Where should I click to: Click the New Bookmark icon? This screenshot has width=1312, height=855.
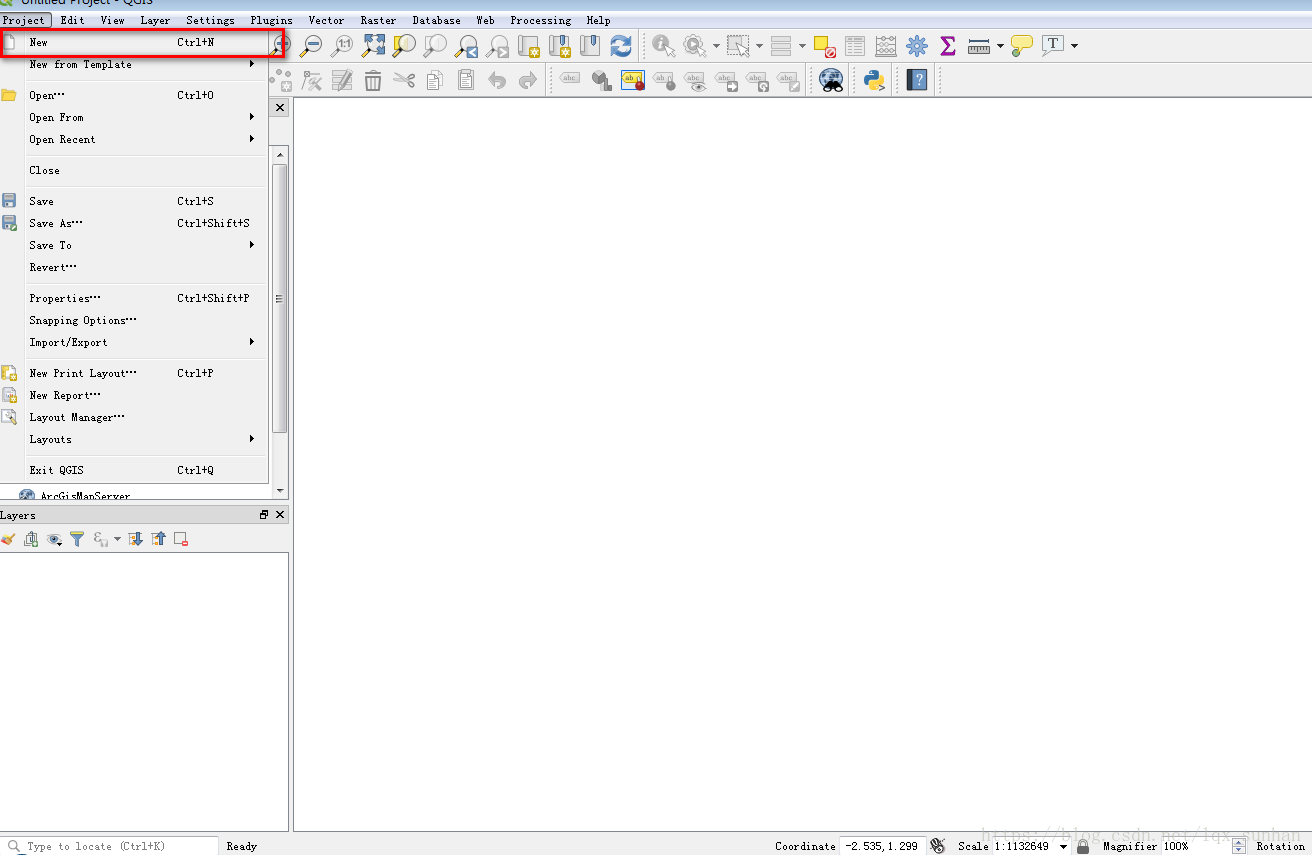(559, 45)
